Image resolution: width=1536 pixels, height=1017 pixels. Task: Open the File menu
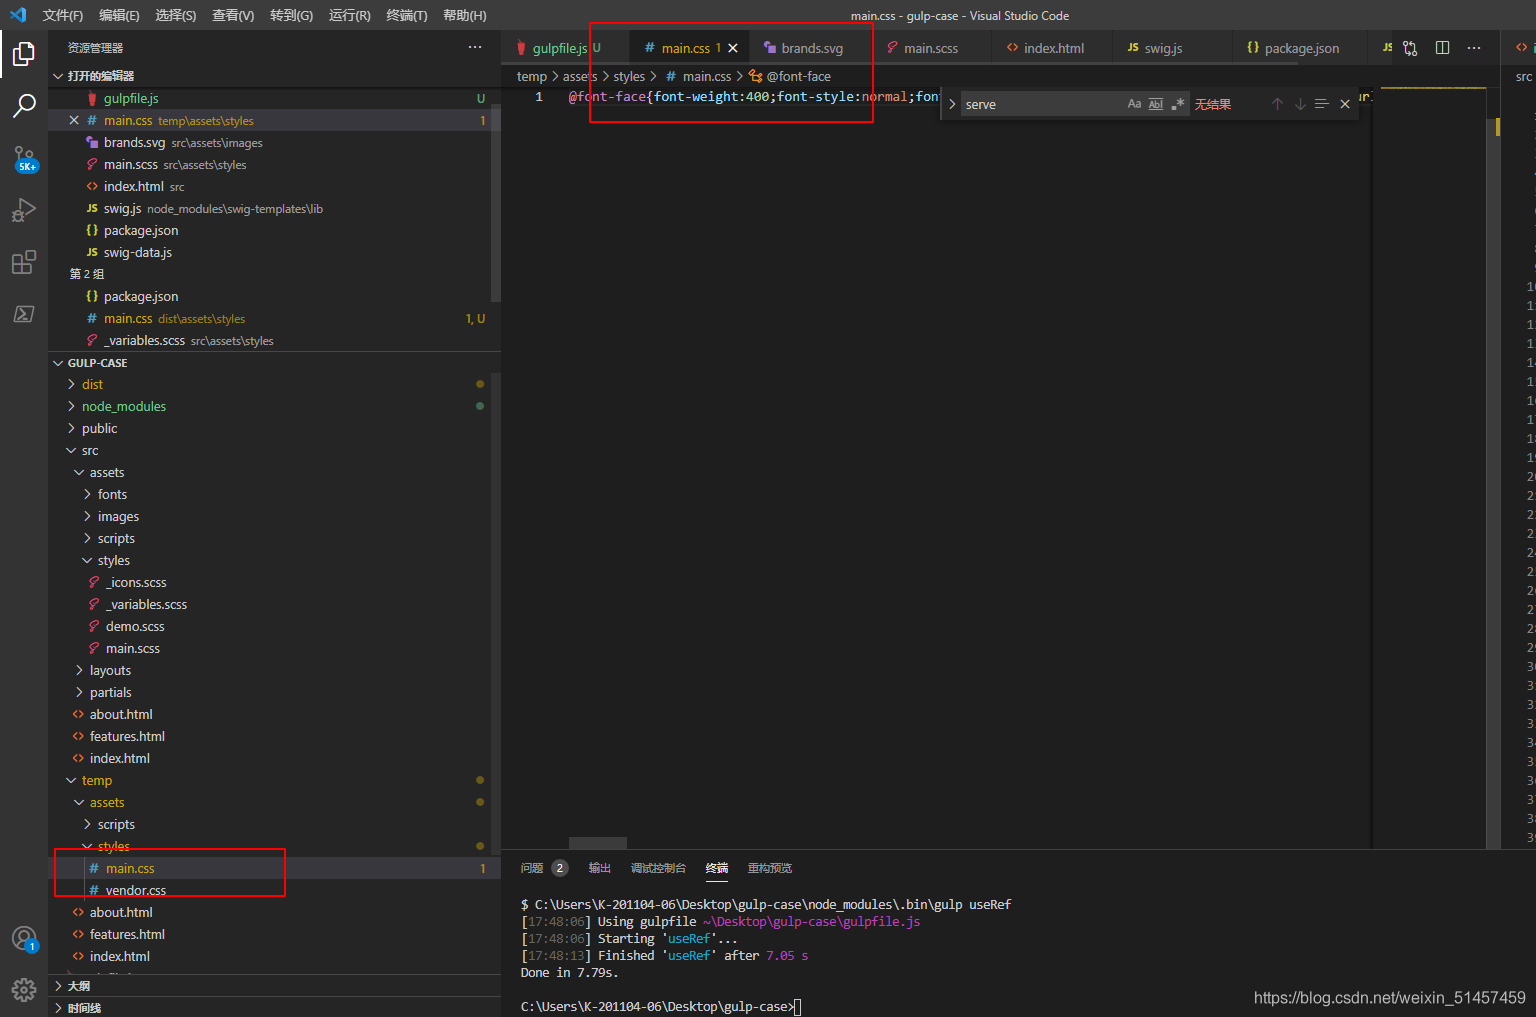pos(63,15)
